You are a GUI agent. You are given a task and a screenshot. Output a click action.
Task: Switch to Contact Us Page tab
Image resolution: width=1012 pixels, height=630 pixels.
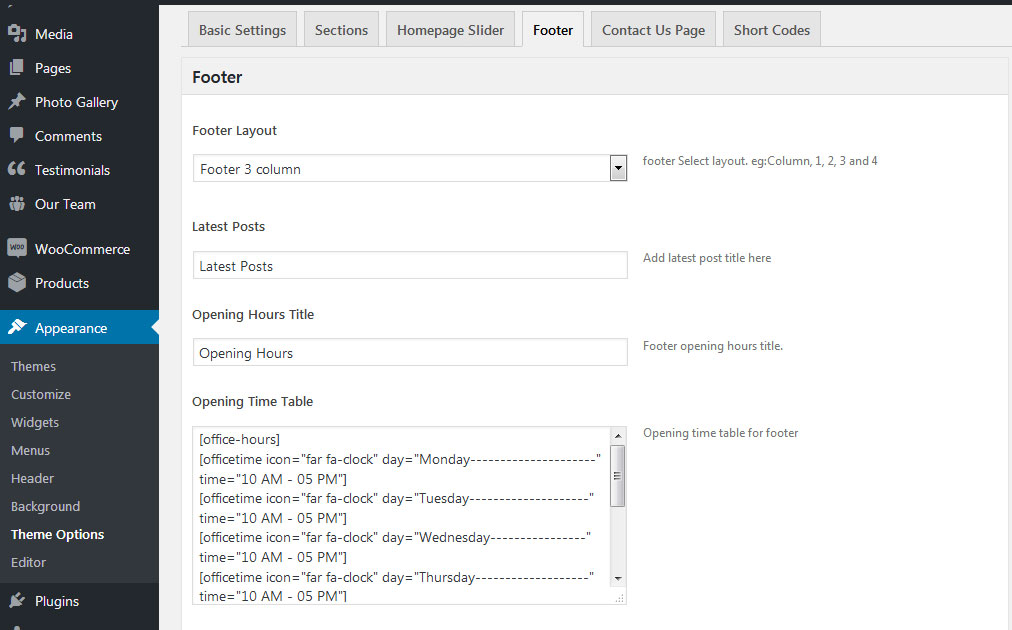click(653, 30)
